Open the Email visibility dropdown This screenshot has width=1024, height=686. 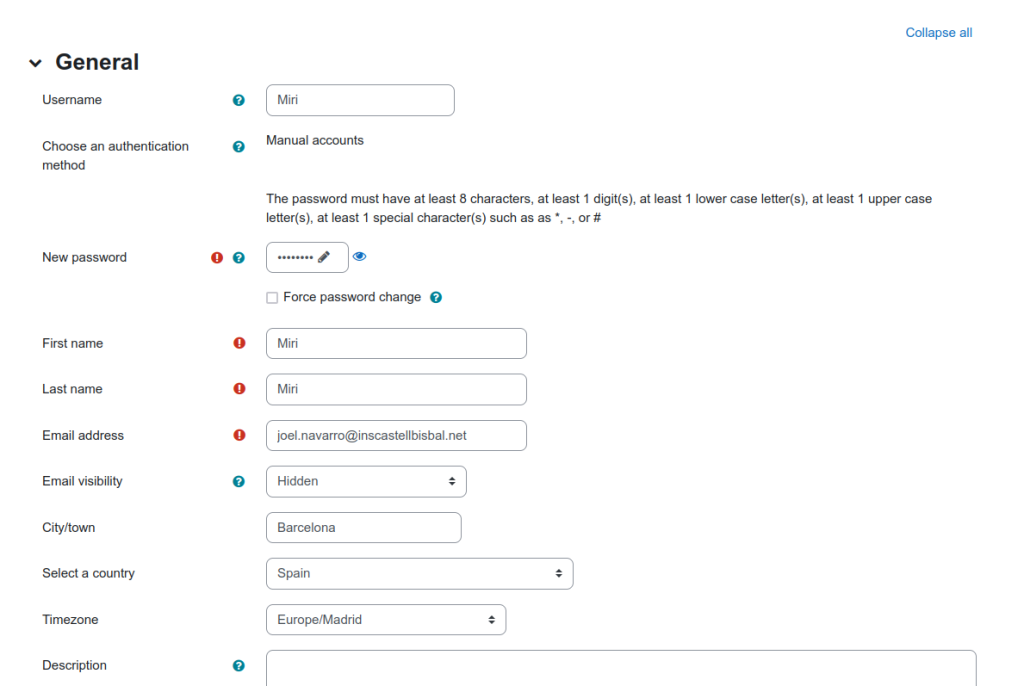[x=366, y=481]
